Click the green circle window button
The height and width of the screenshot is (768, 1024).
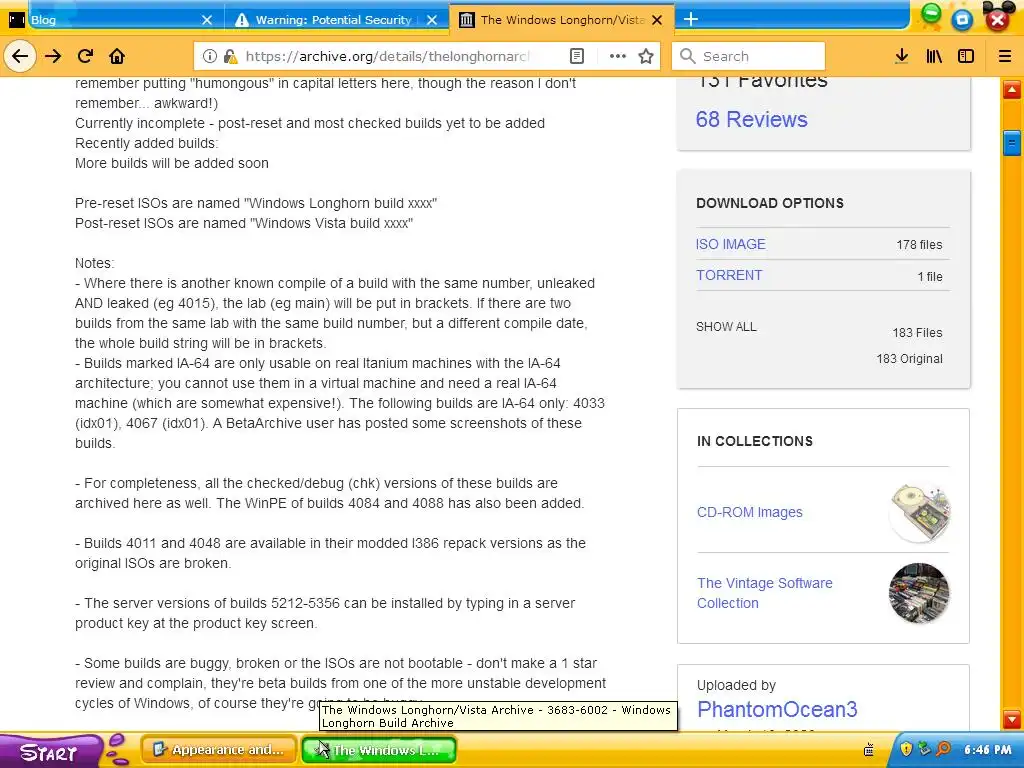[x=931, y=13]
